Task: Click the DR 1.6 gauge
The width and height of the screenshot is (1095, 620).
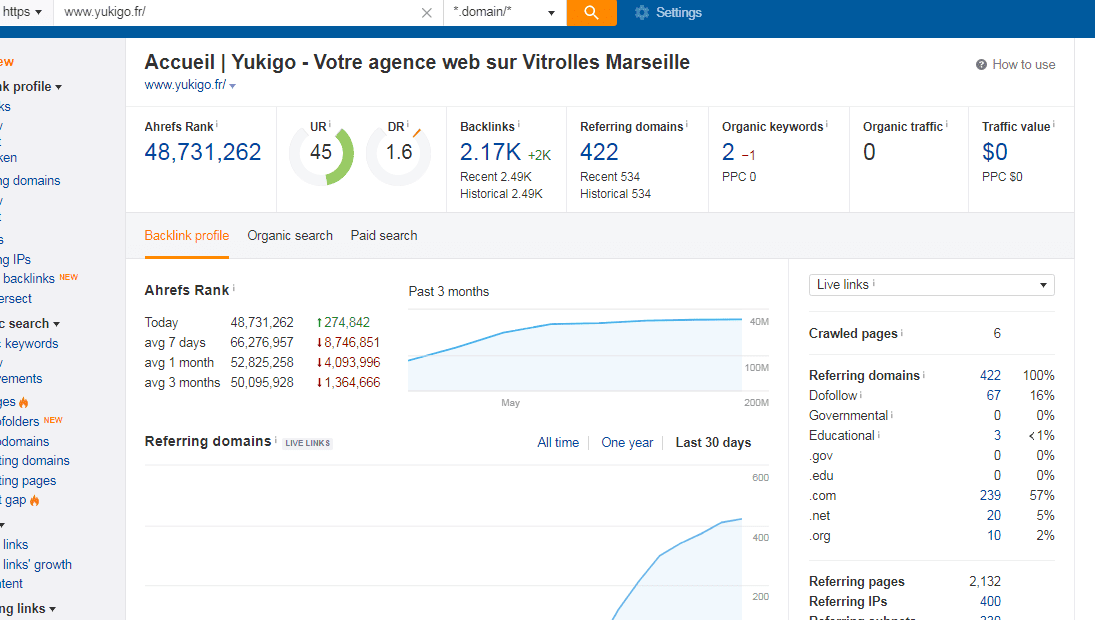Action: (x=399, y=152)
